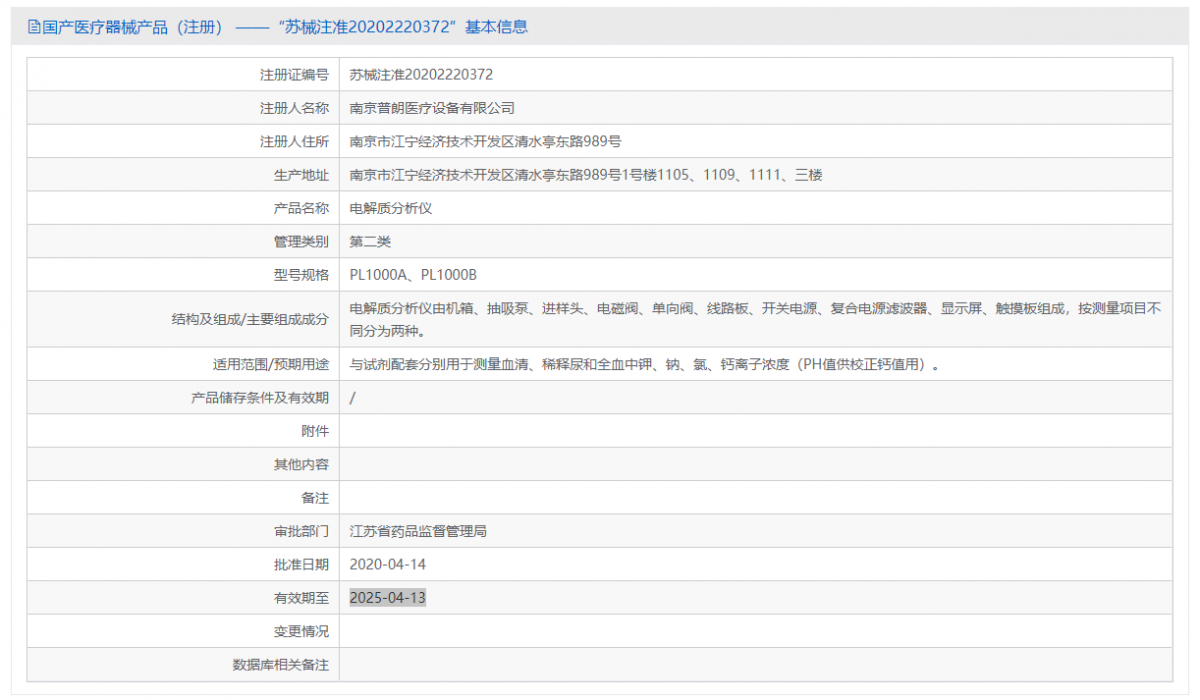The height and width of the screenshot is (700, 1200).
Task: Select production address containing 1号楼1105
Action: pos(586,175)
